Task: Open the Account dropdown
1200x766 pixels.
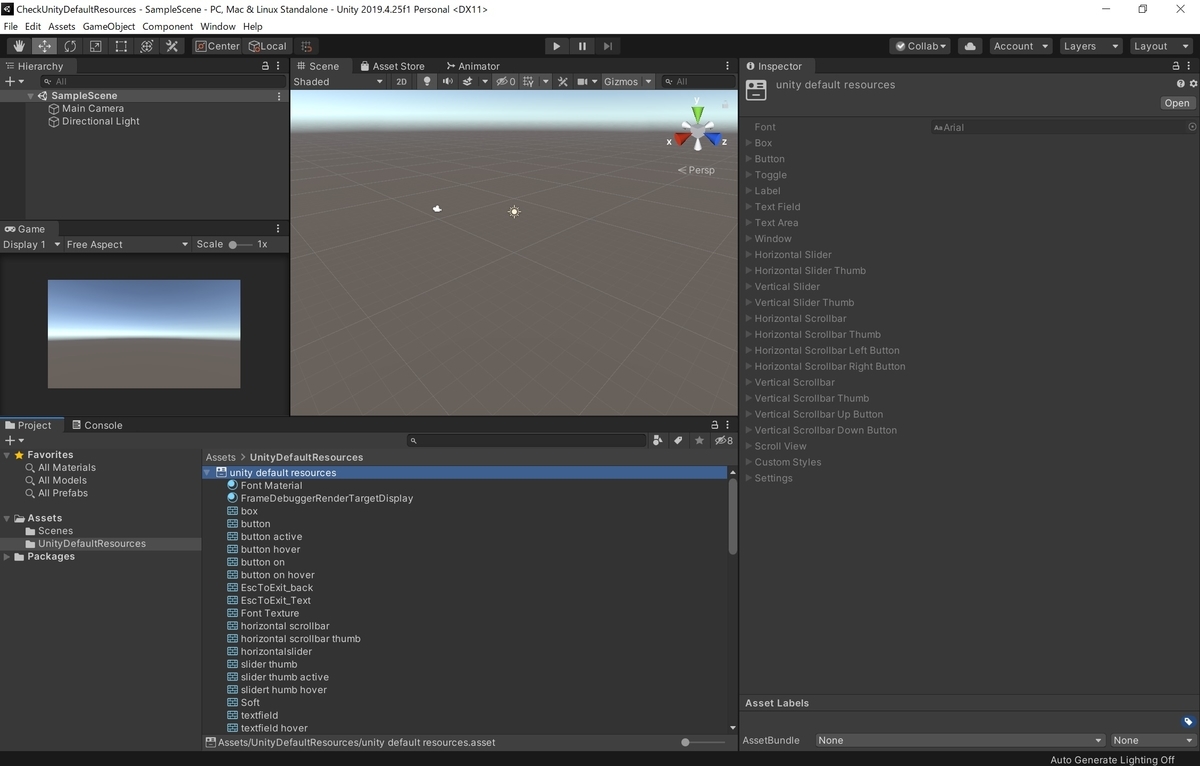Action: 1020,46
